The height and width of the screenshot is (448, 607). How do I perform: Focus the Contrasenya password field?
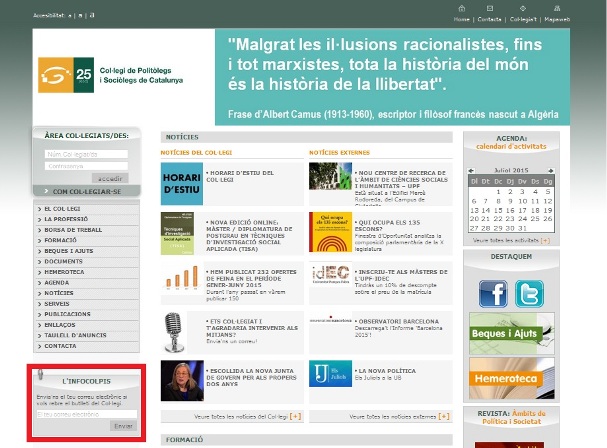pos(86,166)
